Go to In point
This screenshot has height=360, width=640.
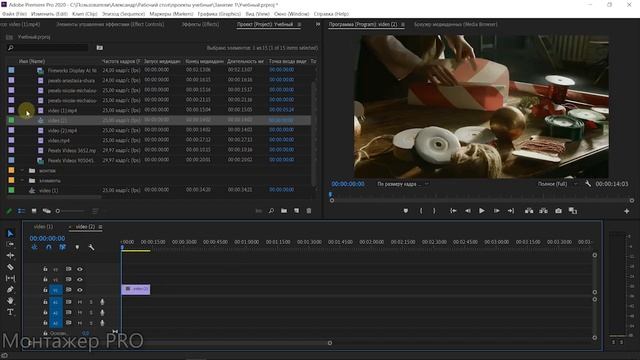pyautogui.click(x=453, y=211)
